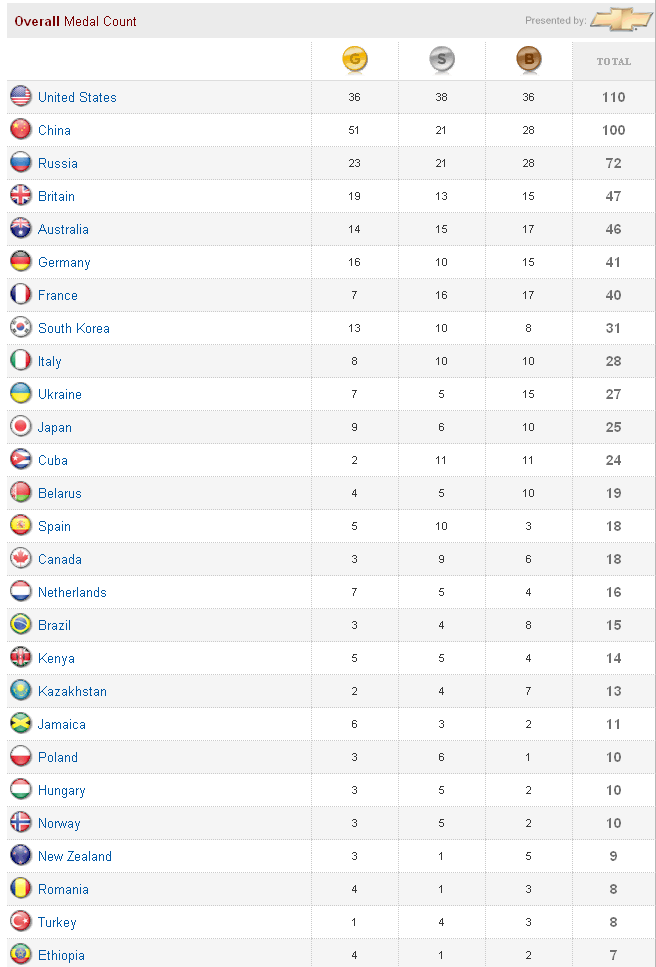656x967 pixels.
Task: Click the Canada flag icon
Action: tap(21, 559)
